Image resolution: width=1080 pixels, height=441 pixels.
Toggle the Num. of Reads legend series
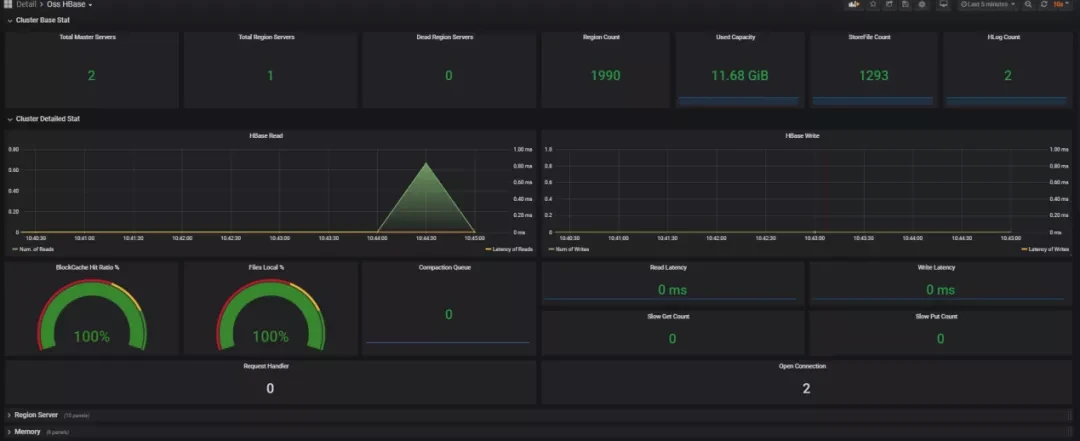tap(34, 248)
